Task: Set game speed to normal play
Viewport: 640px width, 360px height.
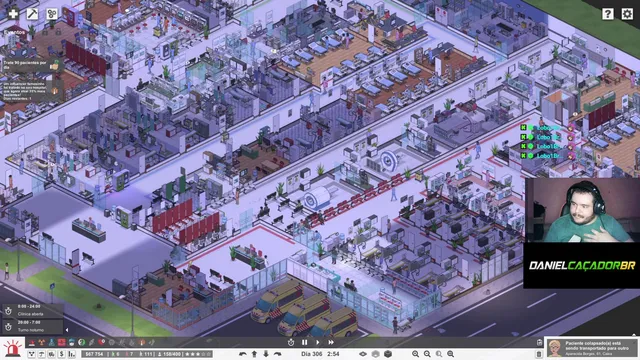Action: click(x=318, y=342)
